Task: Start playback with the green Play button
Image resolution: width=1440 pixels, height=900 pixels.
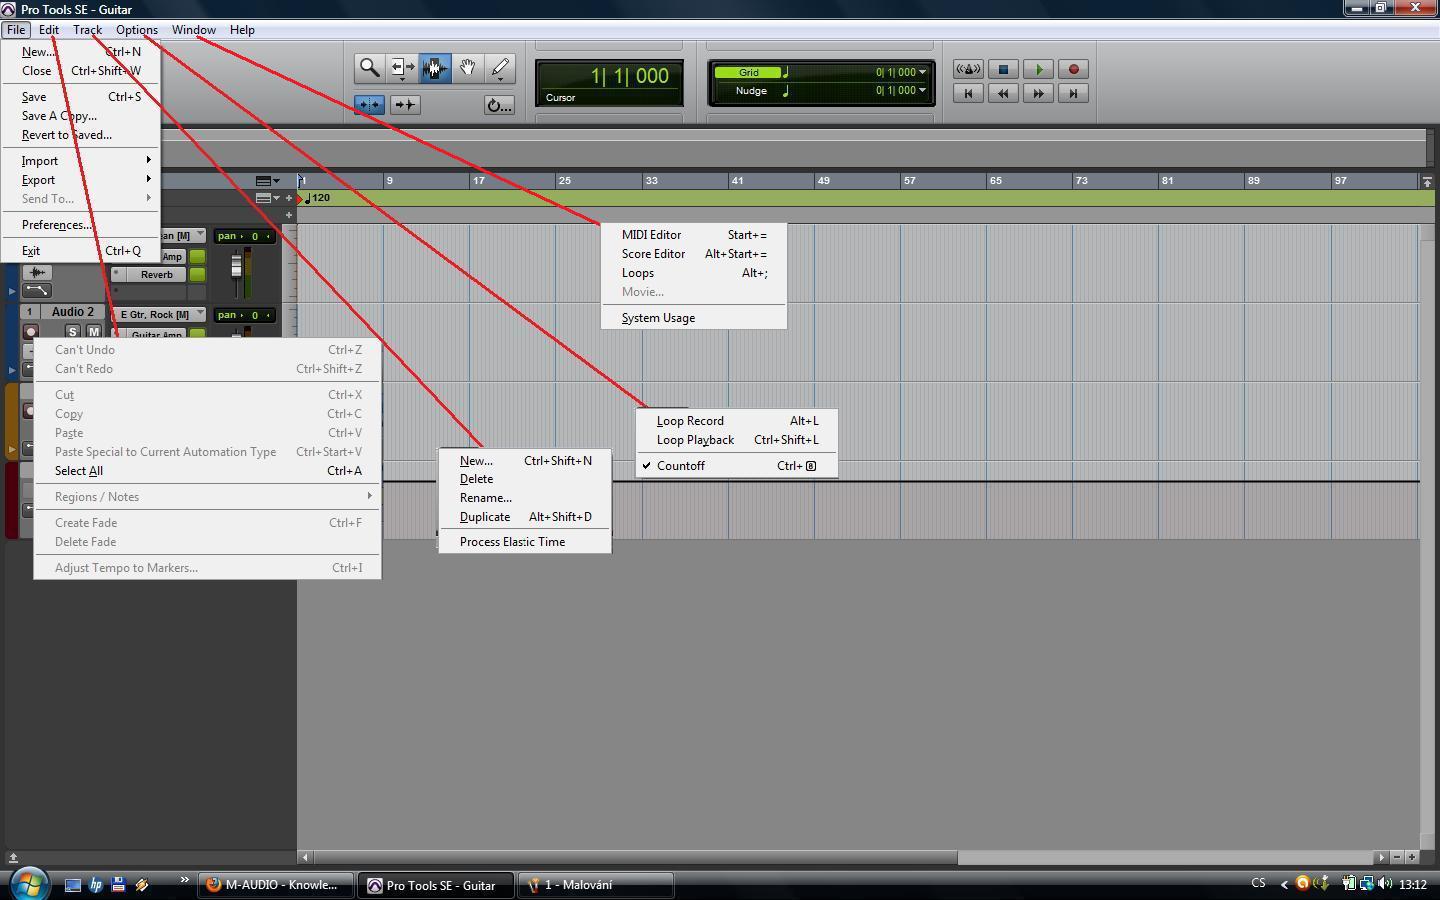Action: (1039, 69)
